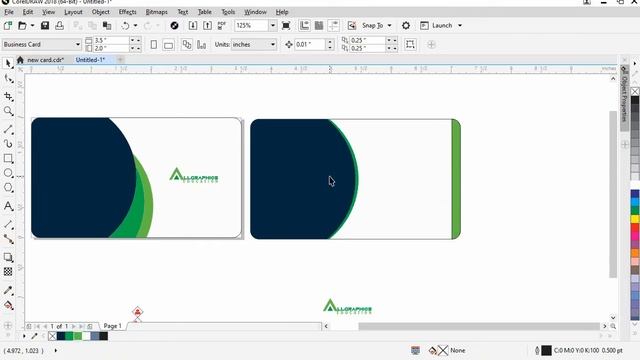Toggle show grid button
640x360 pixels.
pos(319,25)
